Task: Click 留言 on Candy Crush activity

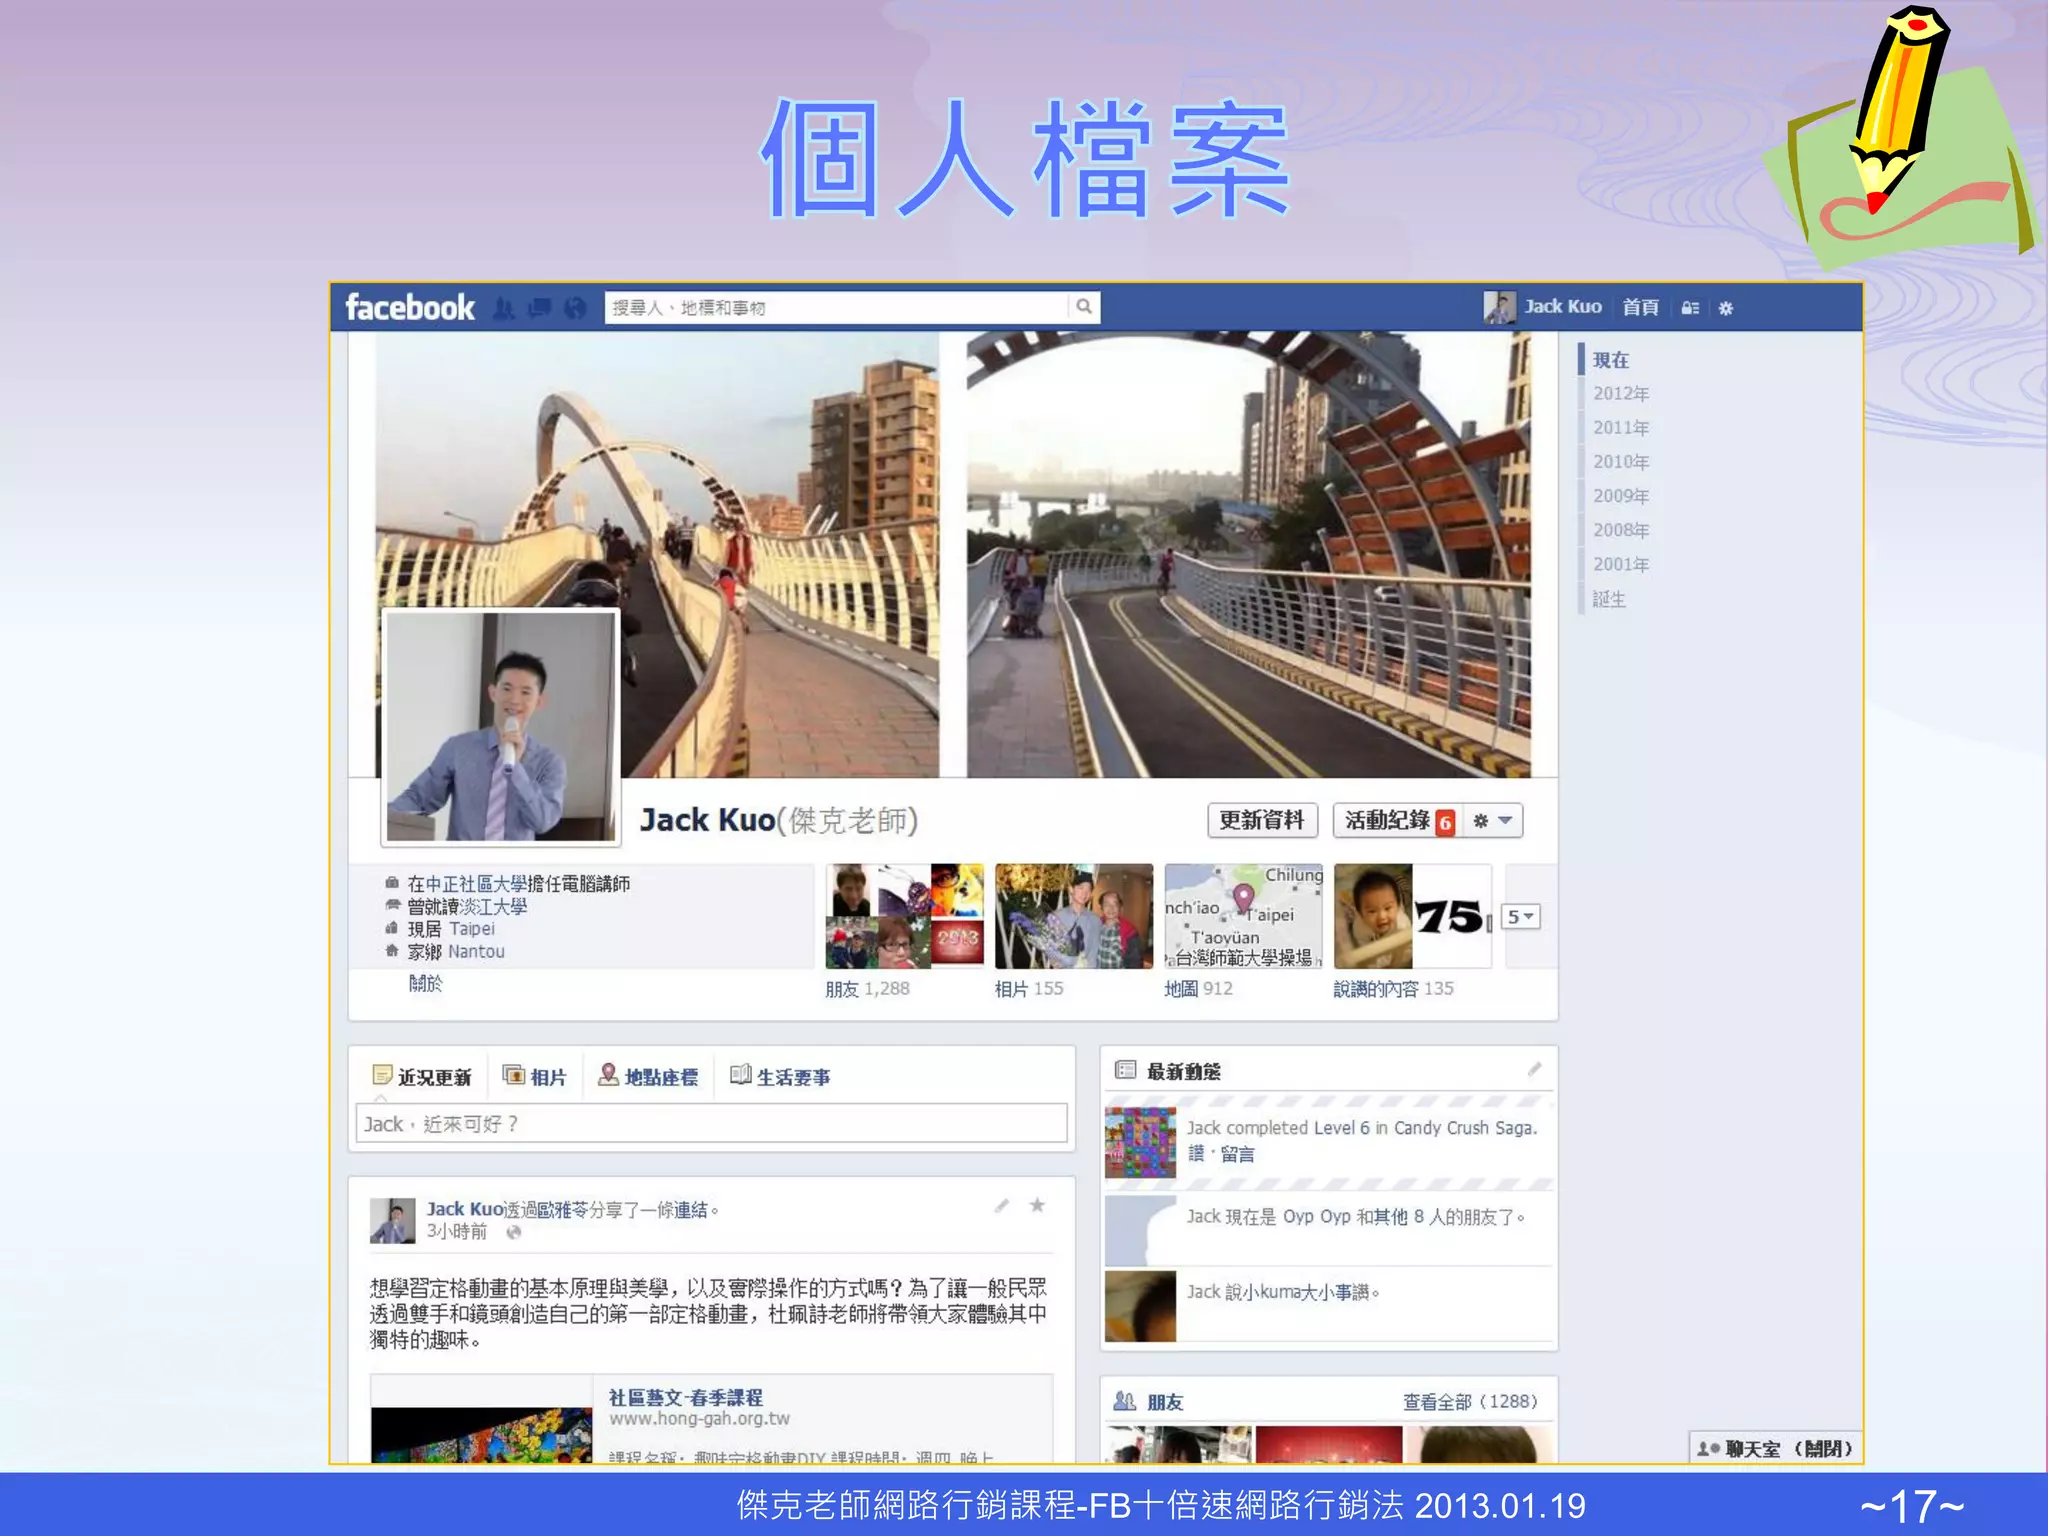Action: 1237,1154
